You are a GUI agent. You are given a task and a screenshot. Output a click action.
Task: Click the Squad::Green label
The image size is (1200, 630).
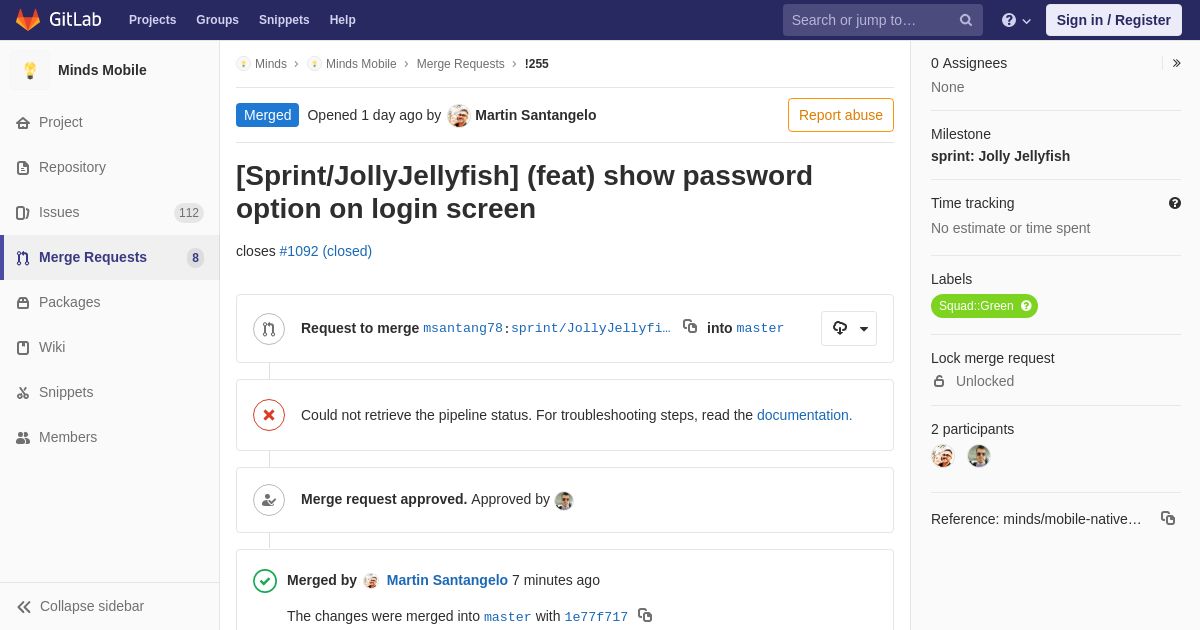click(x=976, y=306)
